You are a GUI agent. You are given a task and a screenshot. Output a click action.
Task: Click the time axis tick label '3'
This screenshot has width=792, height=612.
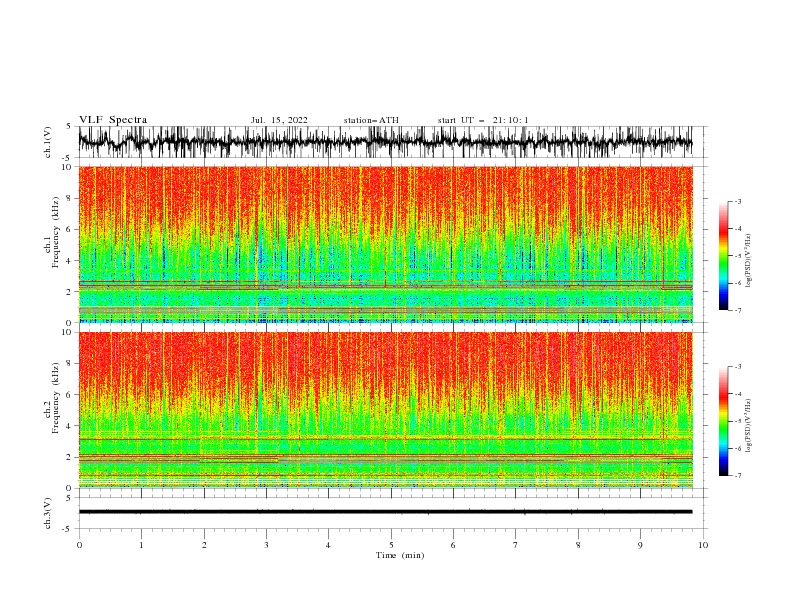pyautogui.click(x=266, y=545)
